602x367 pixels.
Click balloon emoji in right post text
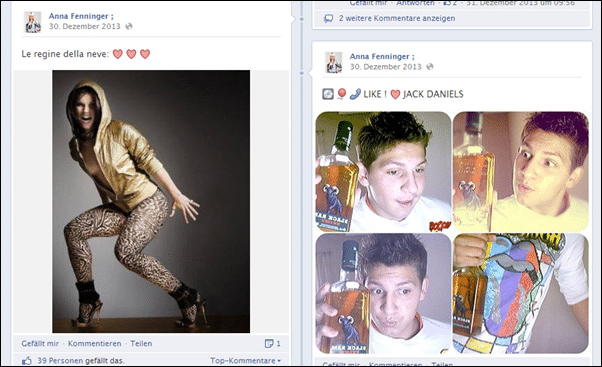pos(341,94)
